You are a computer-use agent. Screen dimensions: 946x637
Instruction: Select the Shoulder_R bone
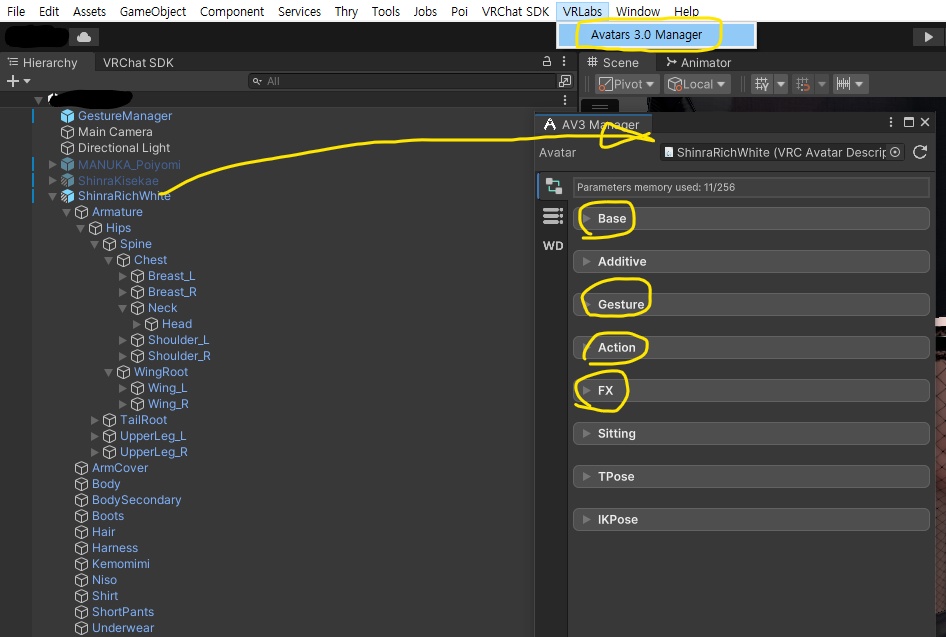(x=179, y=356)
